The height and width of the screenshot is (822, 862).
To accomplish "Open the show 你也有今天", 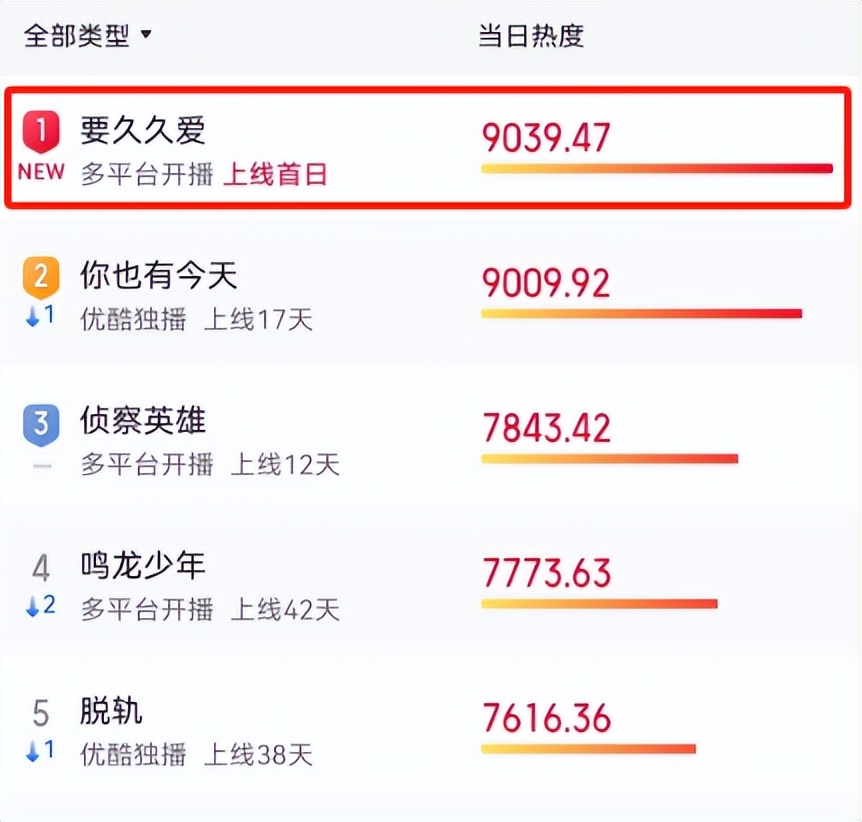I will click(x=158, y=275).
